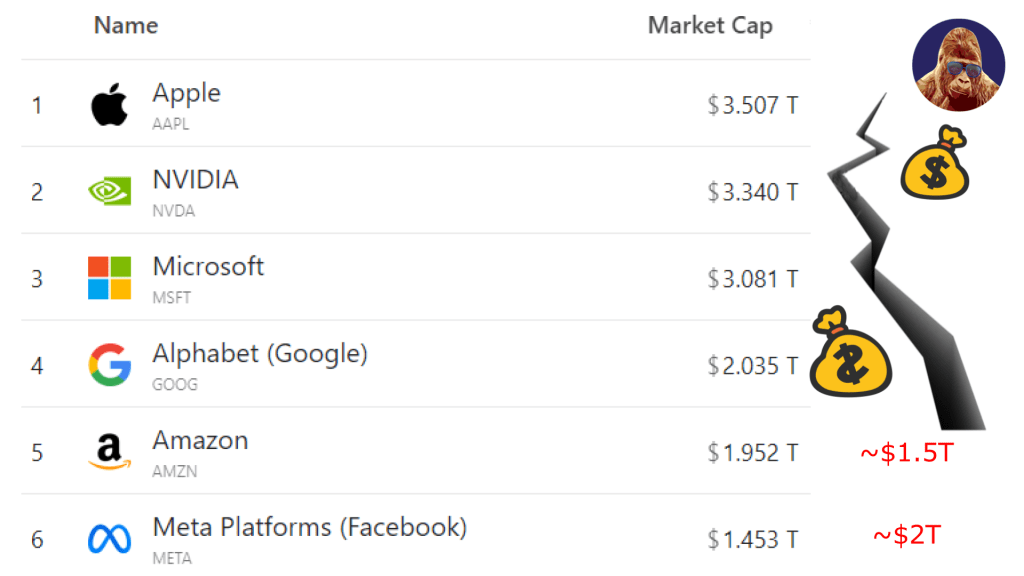Open the Microsoft company name
Viewport: 1024px width, 576px height.
tap(208, 267)
